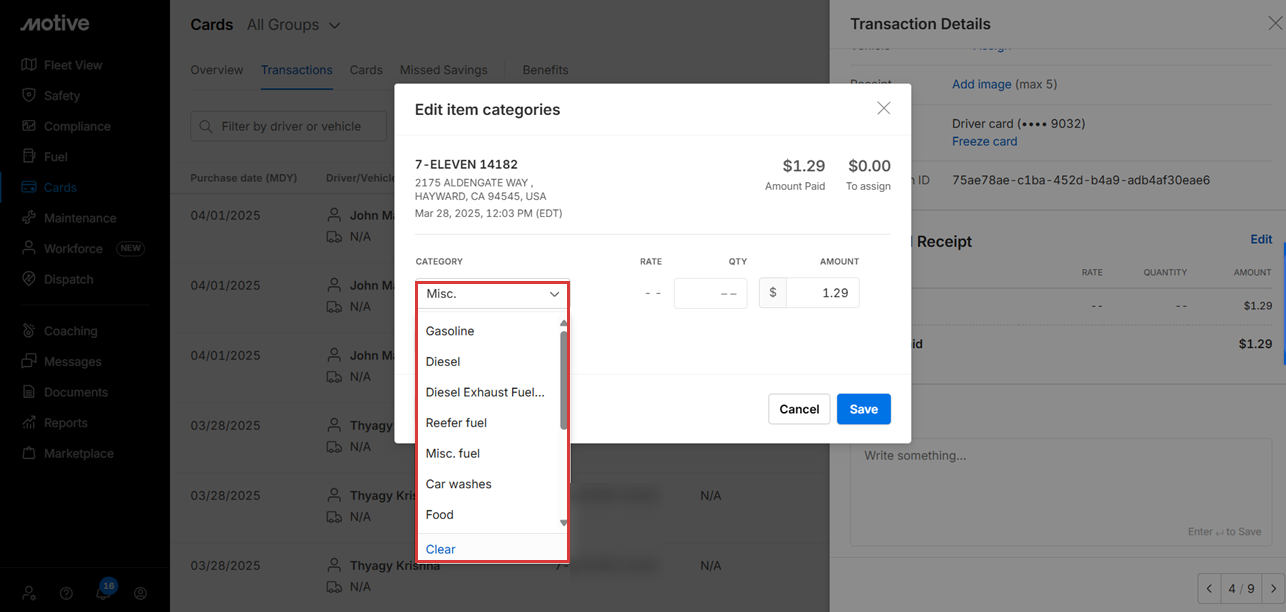Click the Add image receipt link

[982, 84]
